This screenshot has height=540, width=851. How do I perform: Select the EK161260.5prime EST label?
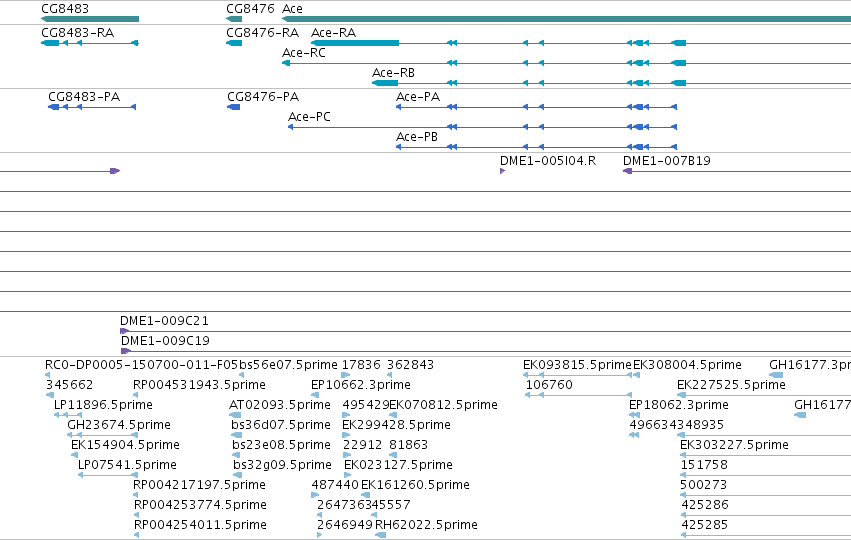coord(415,485)
